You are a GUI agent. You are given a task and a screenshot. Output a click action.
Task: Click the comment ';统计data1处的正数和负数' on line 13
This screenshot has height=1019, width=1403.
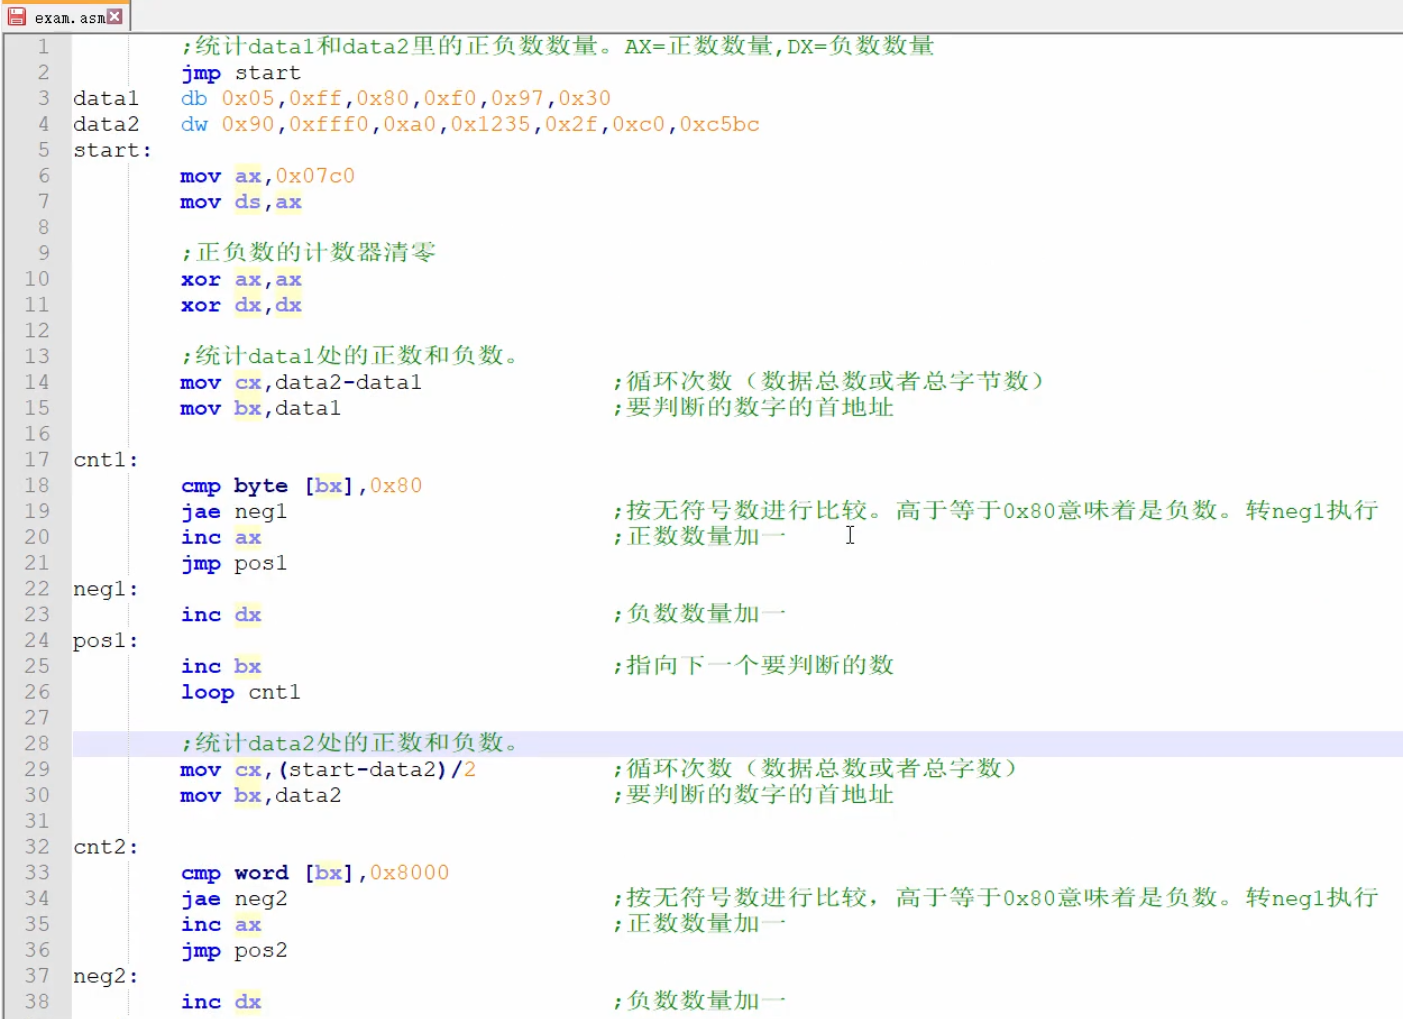[x=350, y=356]
